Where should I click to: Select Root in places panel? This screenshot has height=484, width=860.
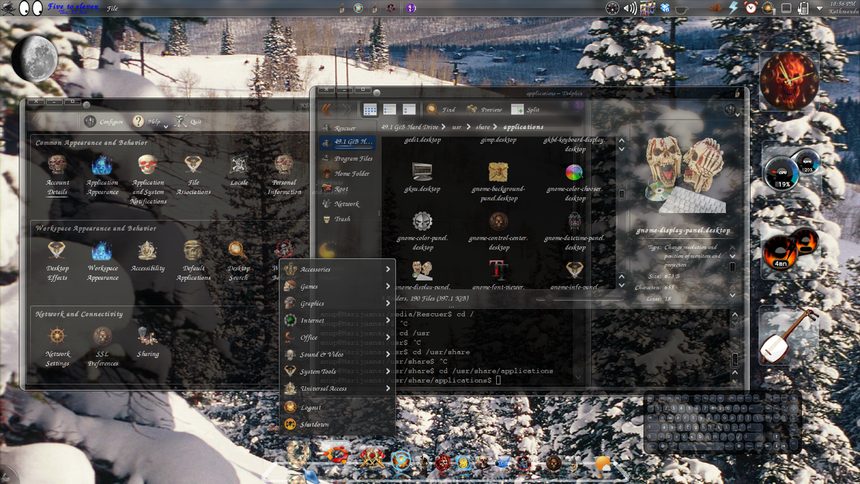(x=348, y=189)
